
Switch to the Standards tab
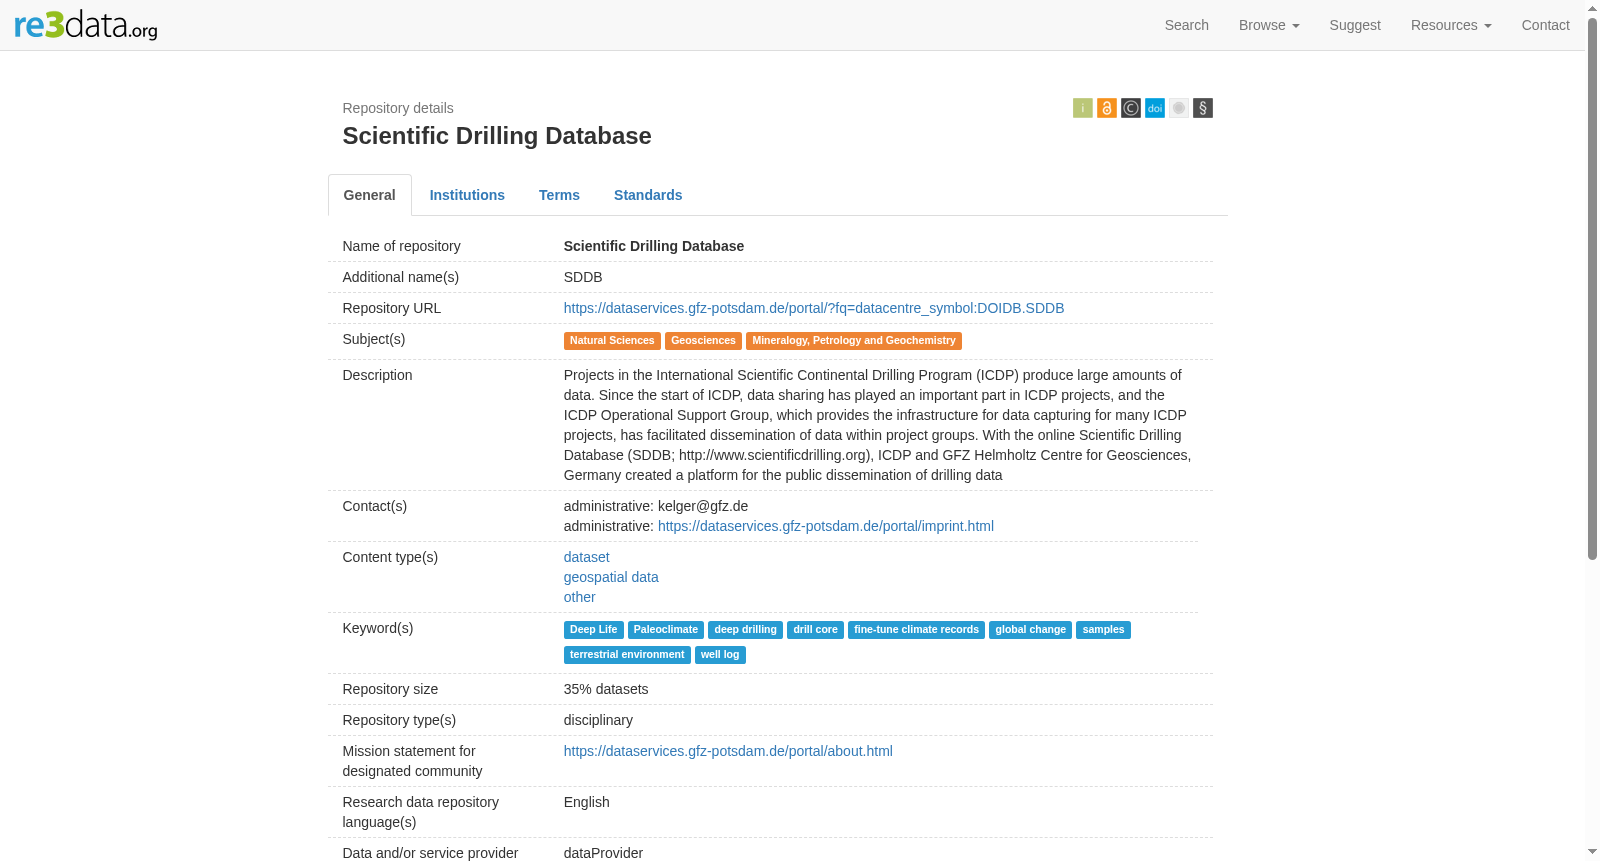pyautogui.click(x=648, y=195)
